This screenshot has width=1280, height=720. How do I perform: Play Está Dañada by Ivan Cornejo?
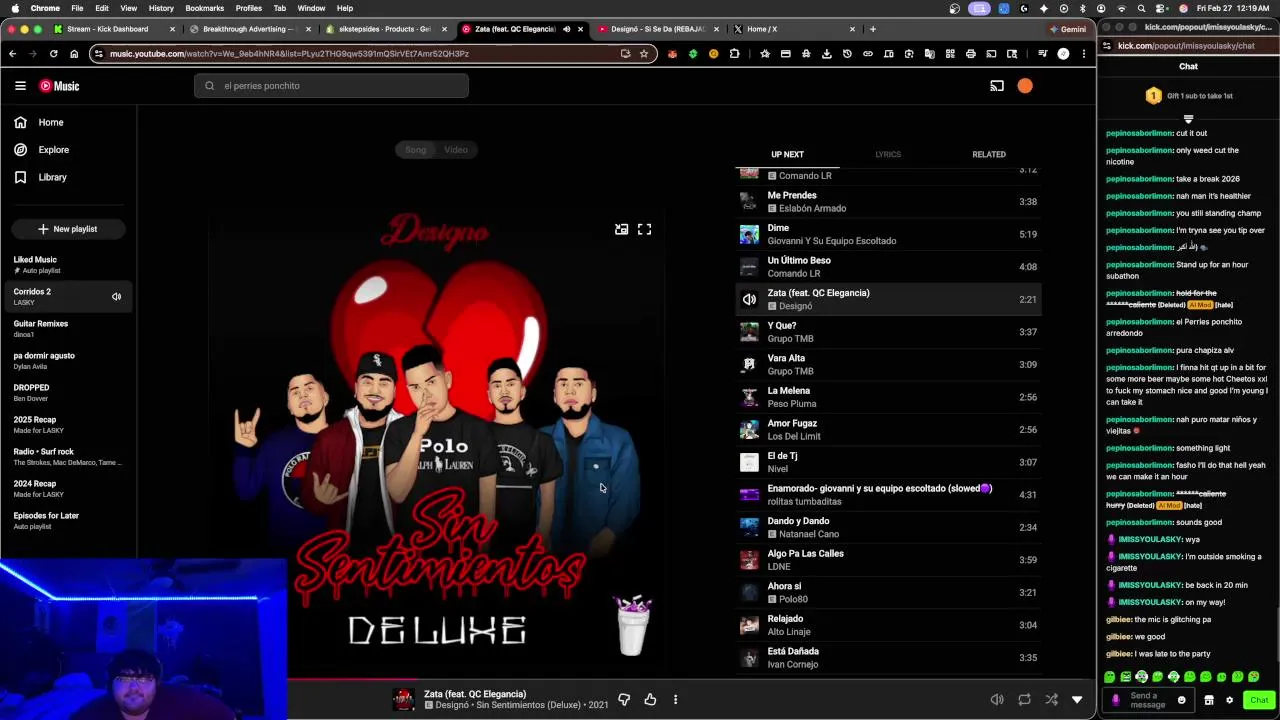click(x=888, y=657)
